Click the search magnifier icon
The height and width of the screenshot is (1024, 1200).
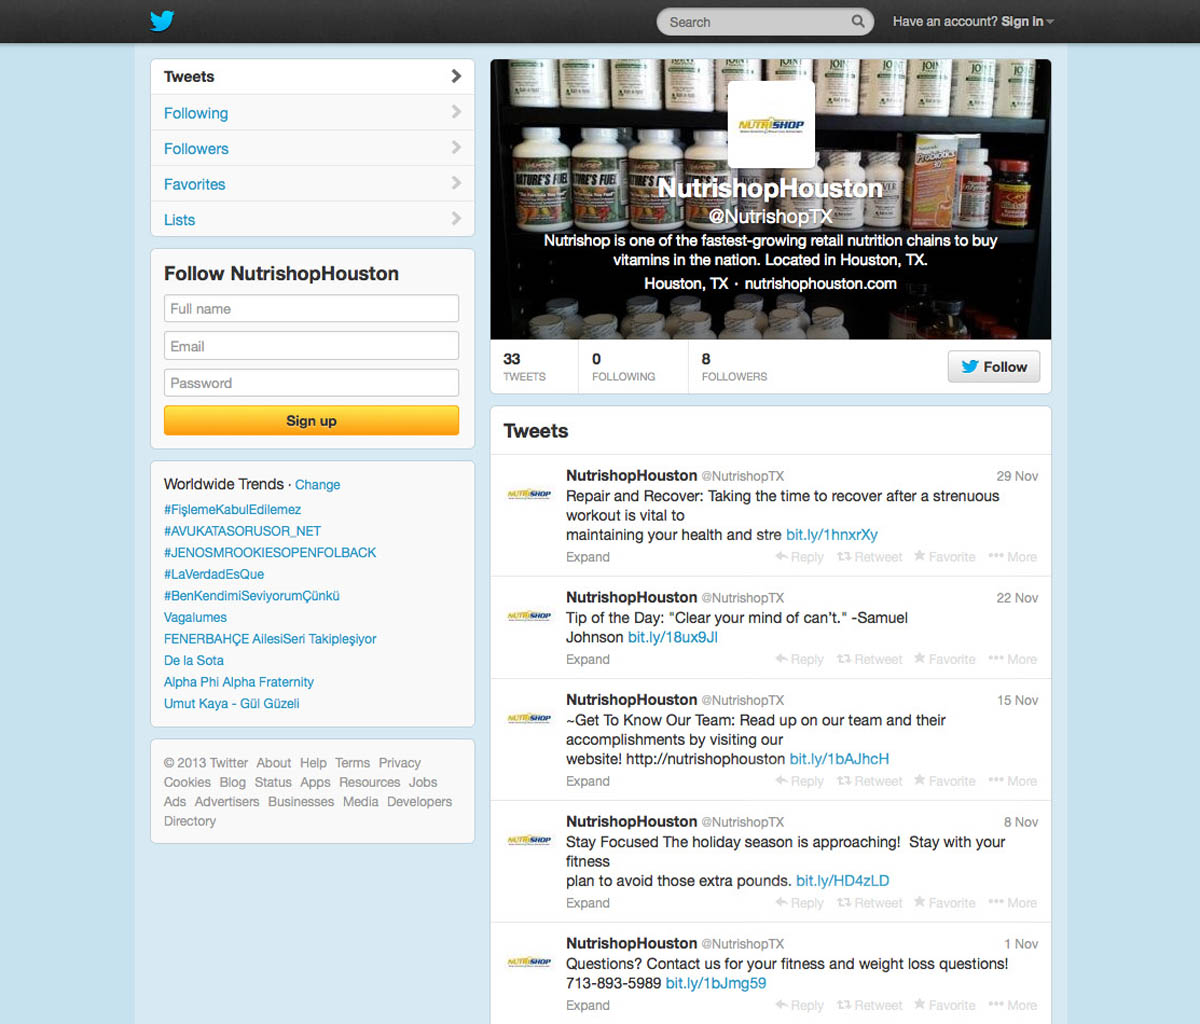(x=857, y=21)
